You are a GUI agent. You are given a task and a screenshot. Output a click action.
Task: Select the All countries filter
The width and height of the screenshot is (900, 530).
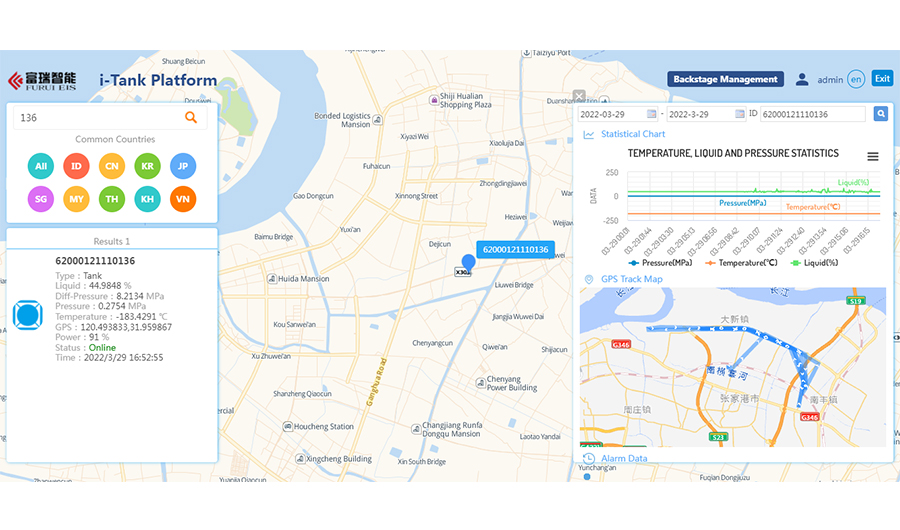point(41,166)
